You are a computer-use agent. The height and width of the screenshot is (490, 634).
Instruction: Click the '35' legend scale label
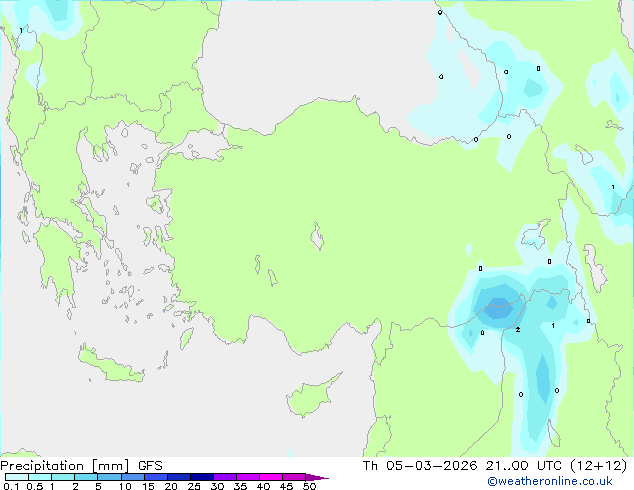pos(240,486)
